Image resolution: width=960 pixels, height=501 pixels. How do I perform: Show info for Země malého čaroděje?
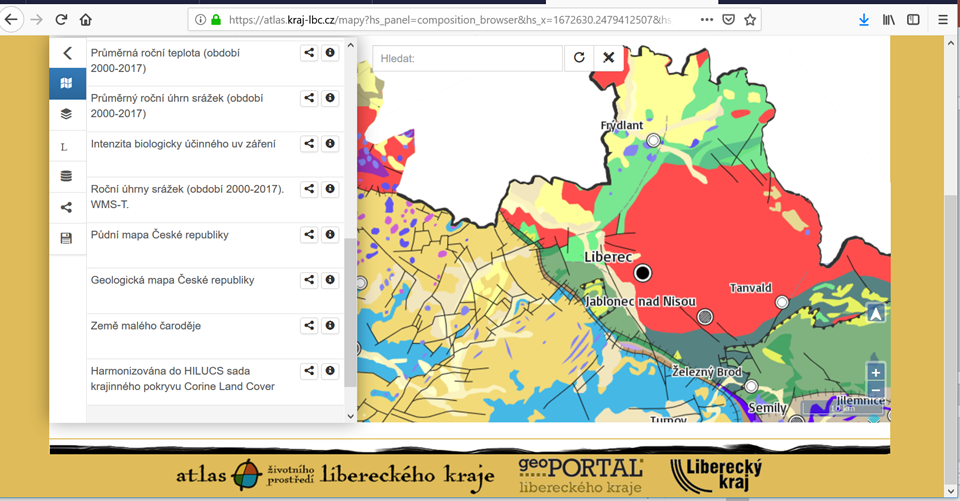330,325
